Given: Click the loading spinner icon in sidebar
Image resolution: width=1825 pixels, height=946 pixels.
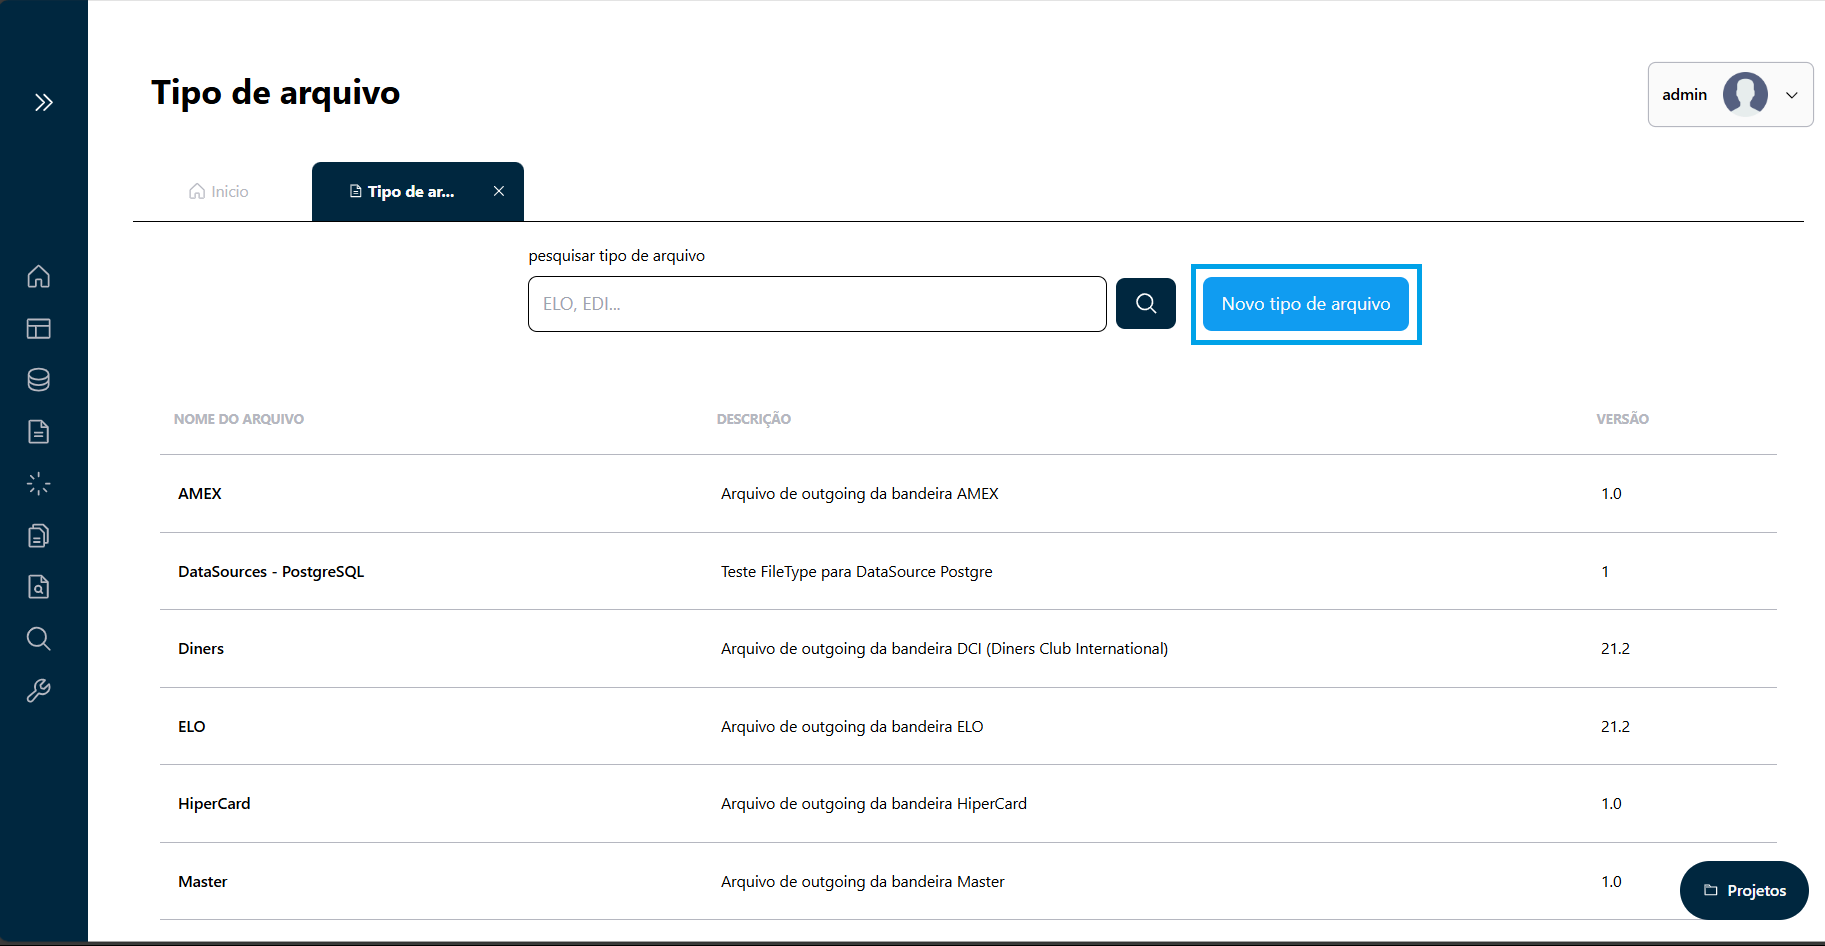Looking at the screenshot, I should click(39, 484).
